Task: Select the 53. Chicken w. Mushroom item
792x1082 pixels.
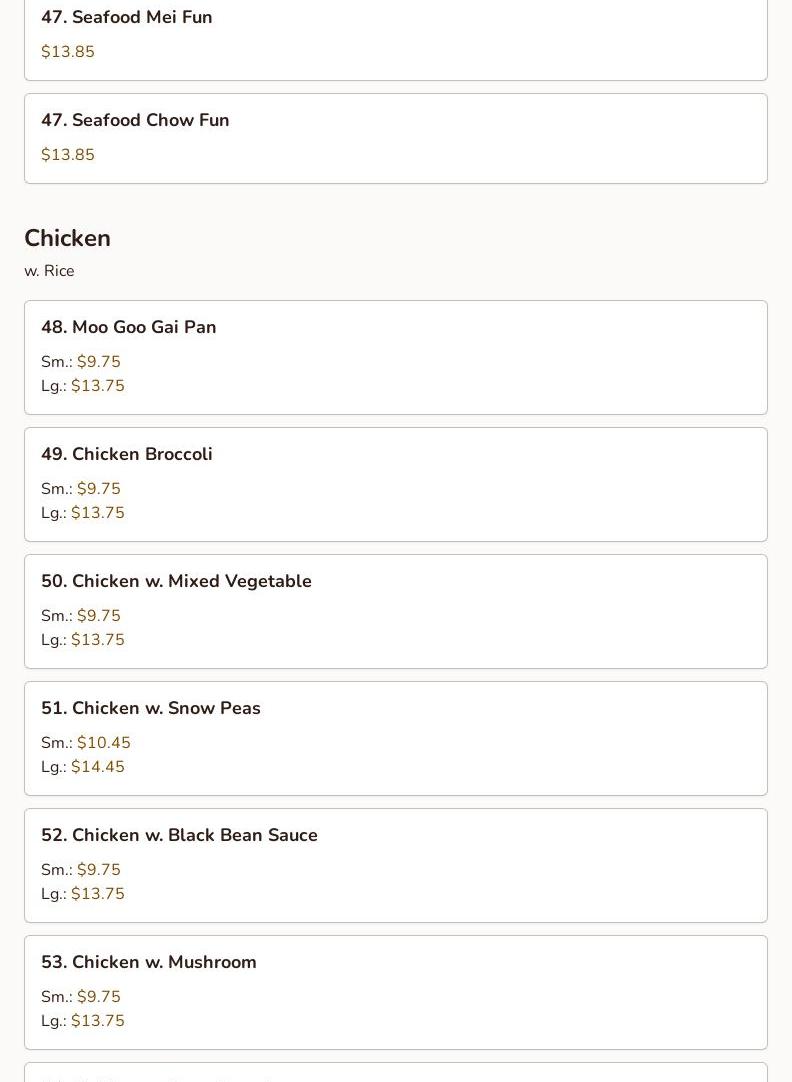Action: 148,962
